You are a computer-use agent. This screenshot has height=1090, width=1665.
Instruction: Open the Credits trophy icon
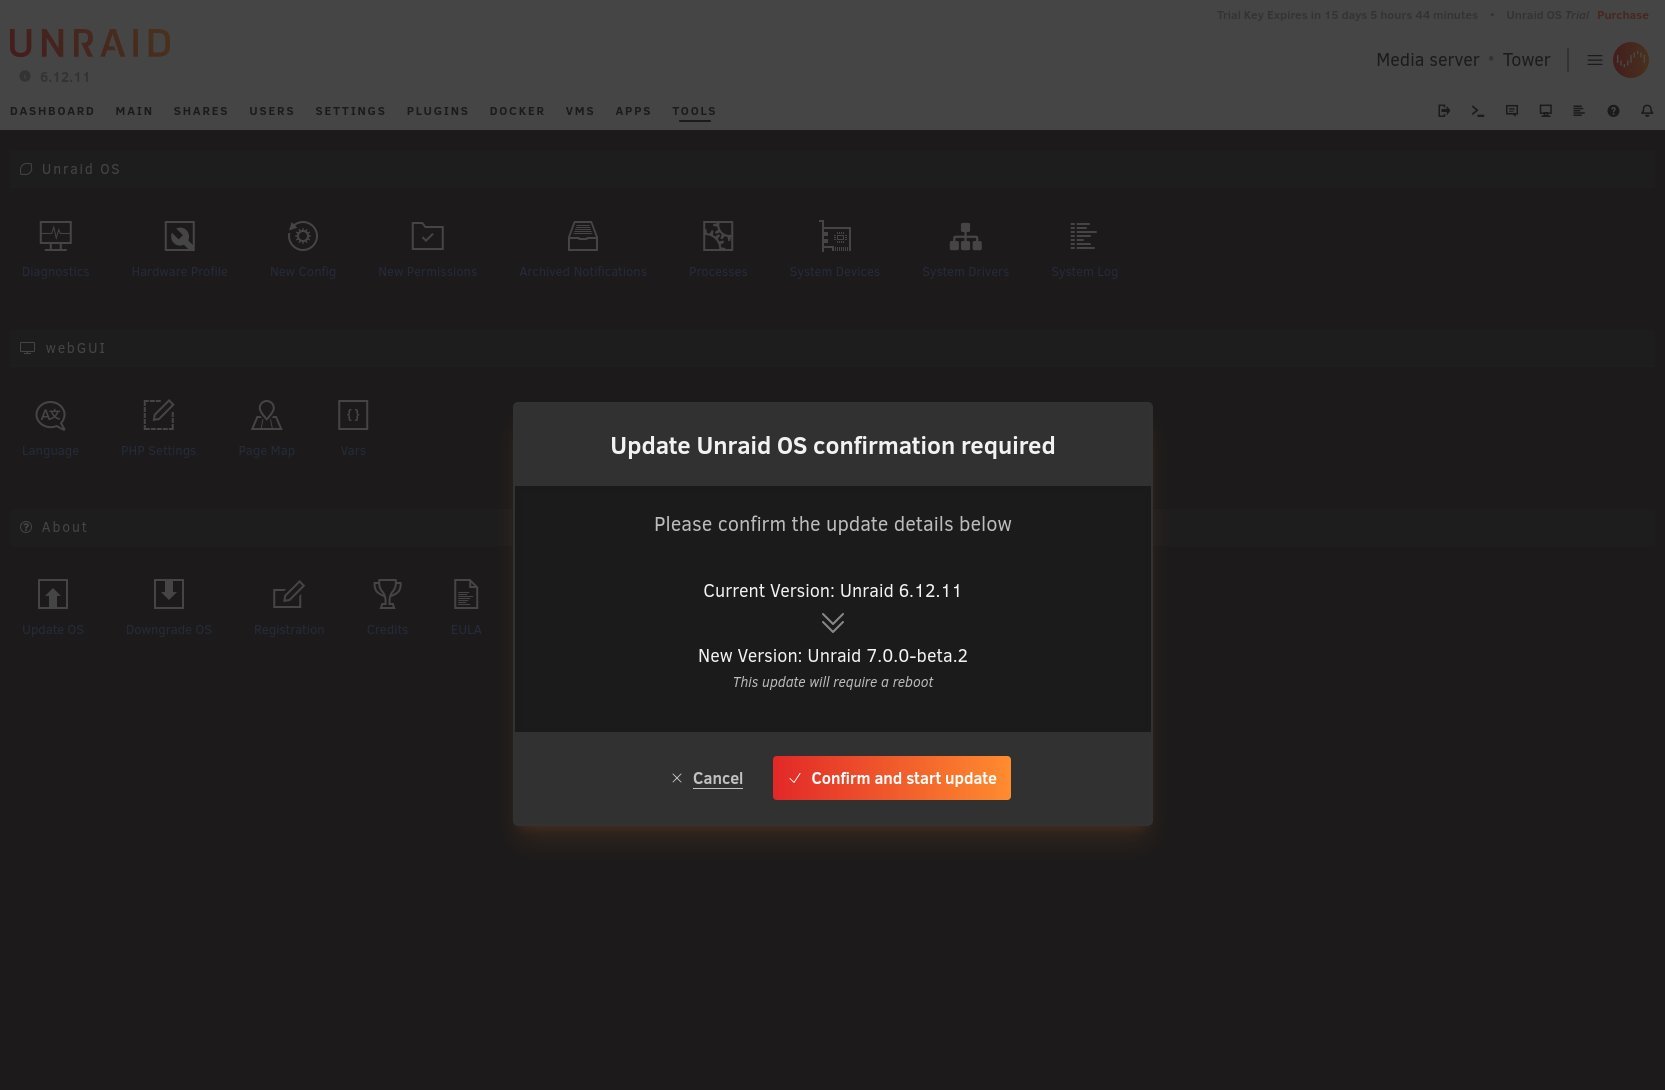tap(387, 594)
